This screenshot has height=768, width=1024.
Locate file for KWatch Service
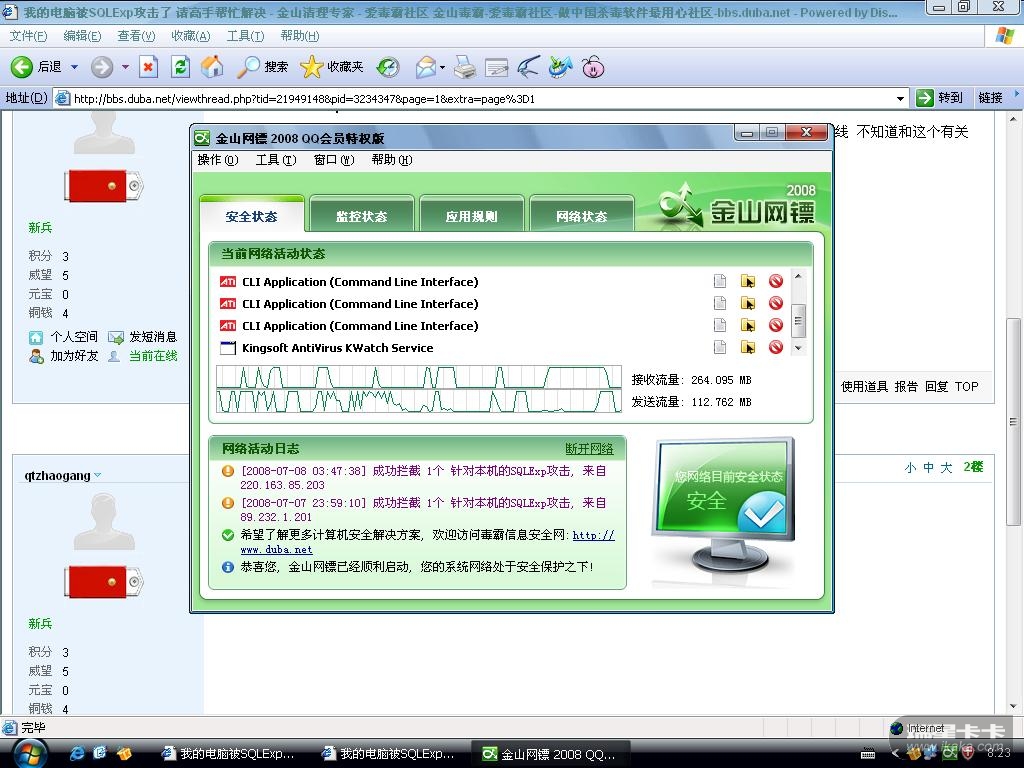click(748, 347)
